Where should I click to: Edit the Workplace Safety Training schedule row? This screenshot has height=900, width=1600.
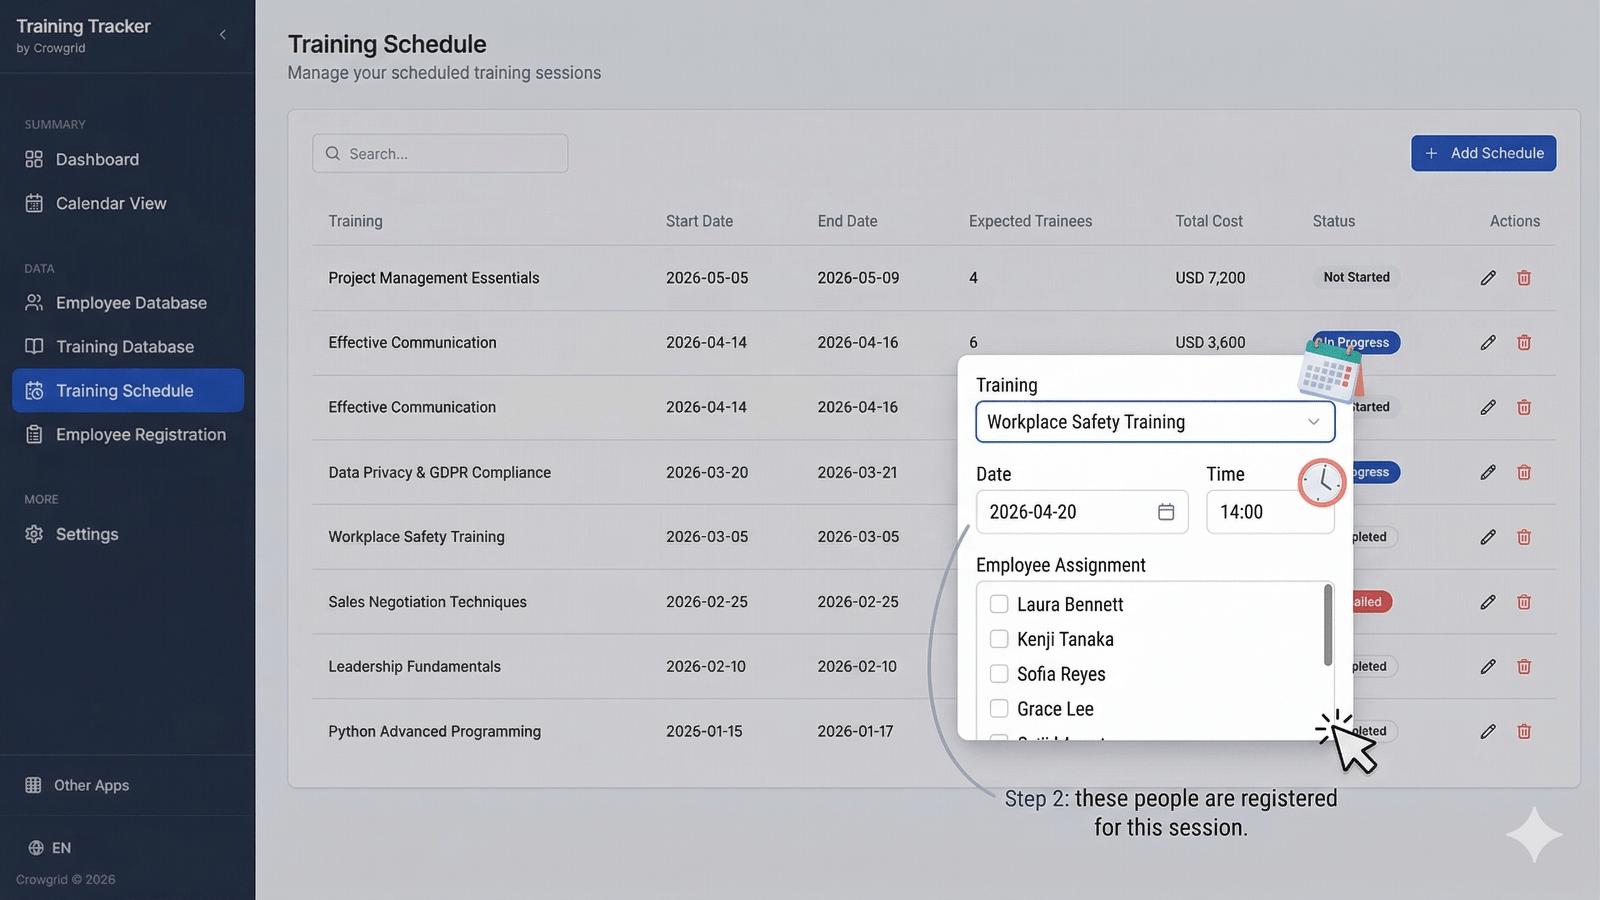1488,537
